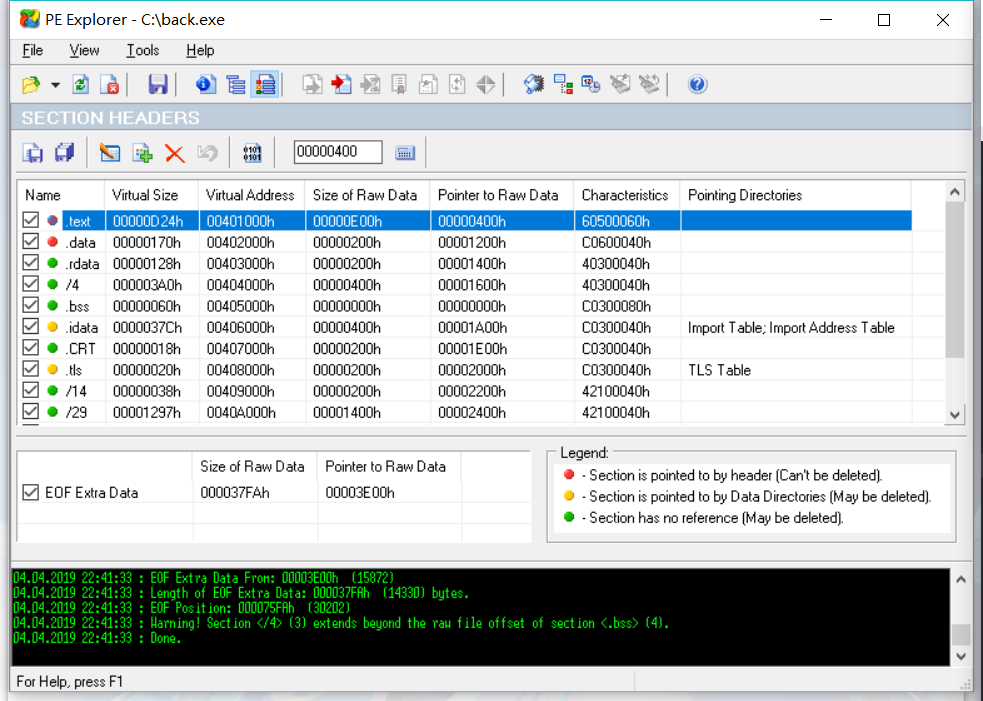Click the section list scrollbar up arrow
The width and height of the screenshot is (983, 701).
coord(954,192)
